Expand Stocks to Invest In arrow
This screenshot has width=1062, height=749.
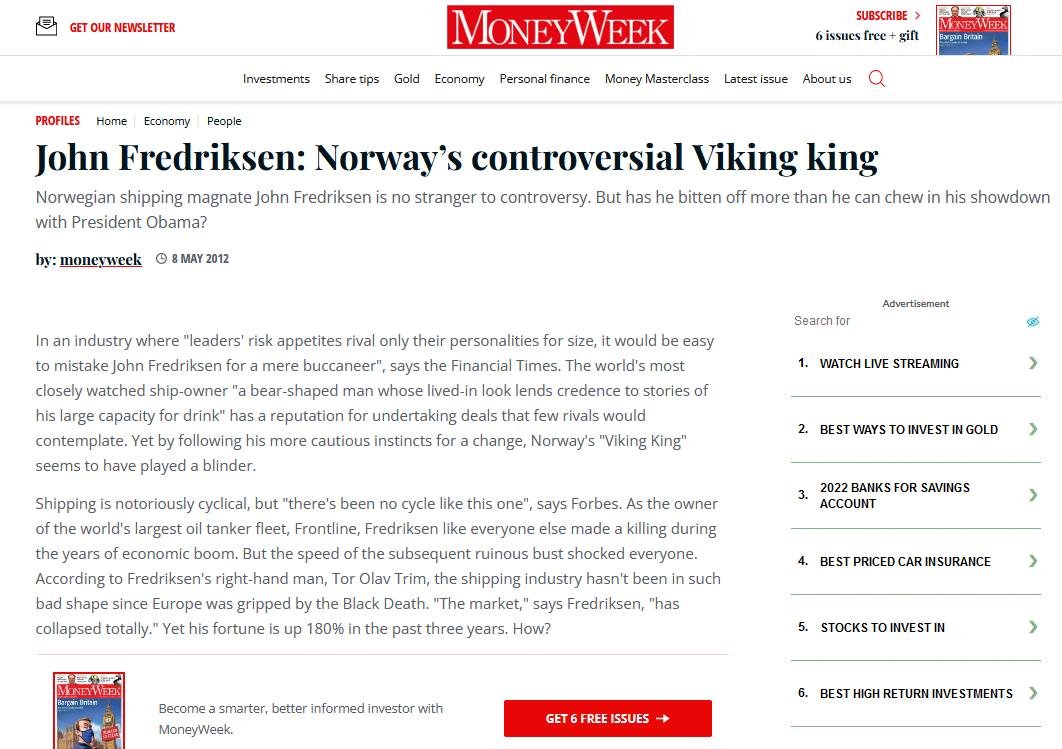pyautogui.click(x=1033, y=627)
